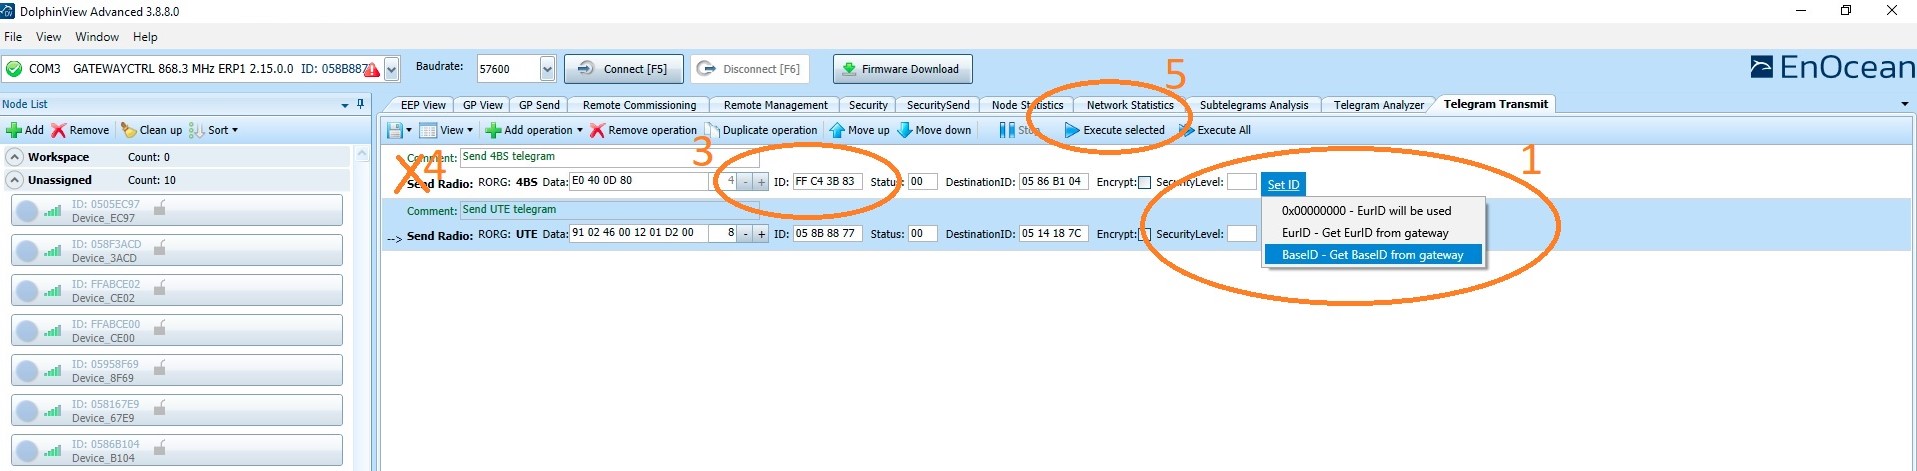Click the Move up arrow icon
Screen dimensions: 1917x471
point(837,130)
